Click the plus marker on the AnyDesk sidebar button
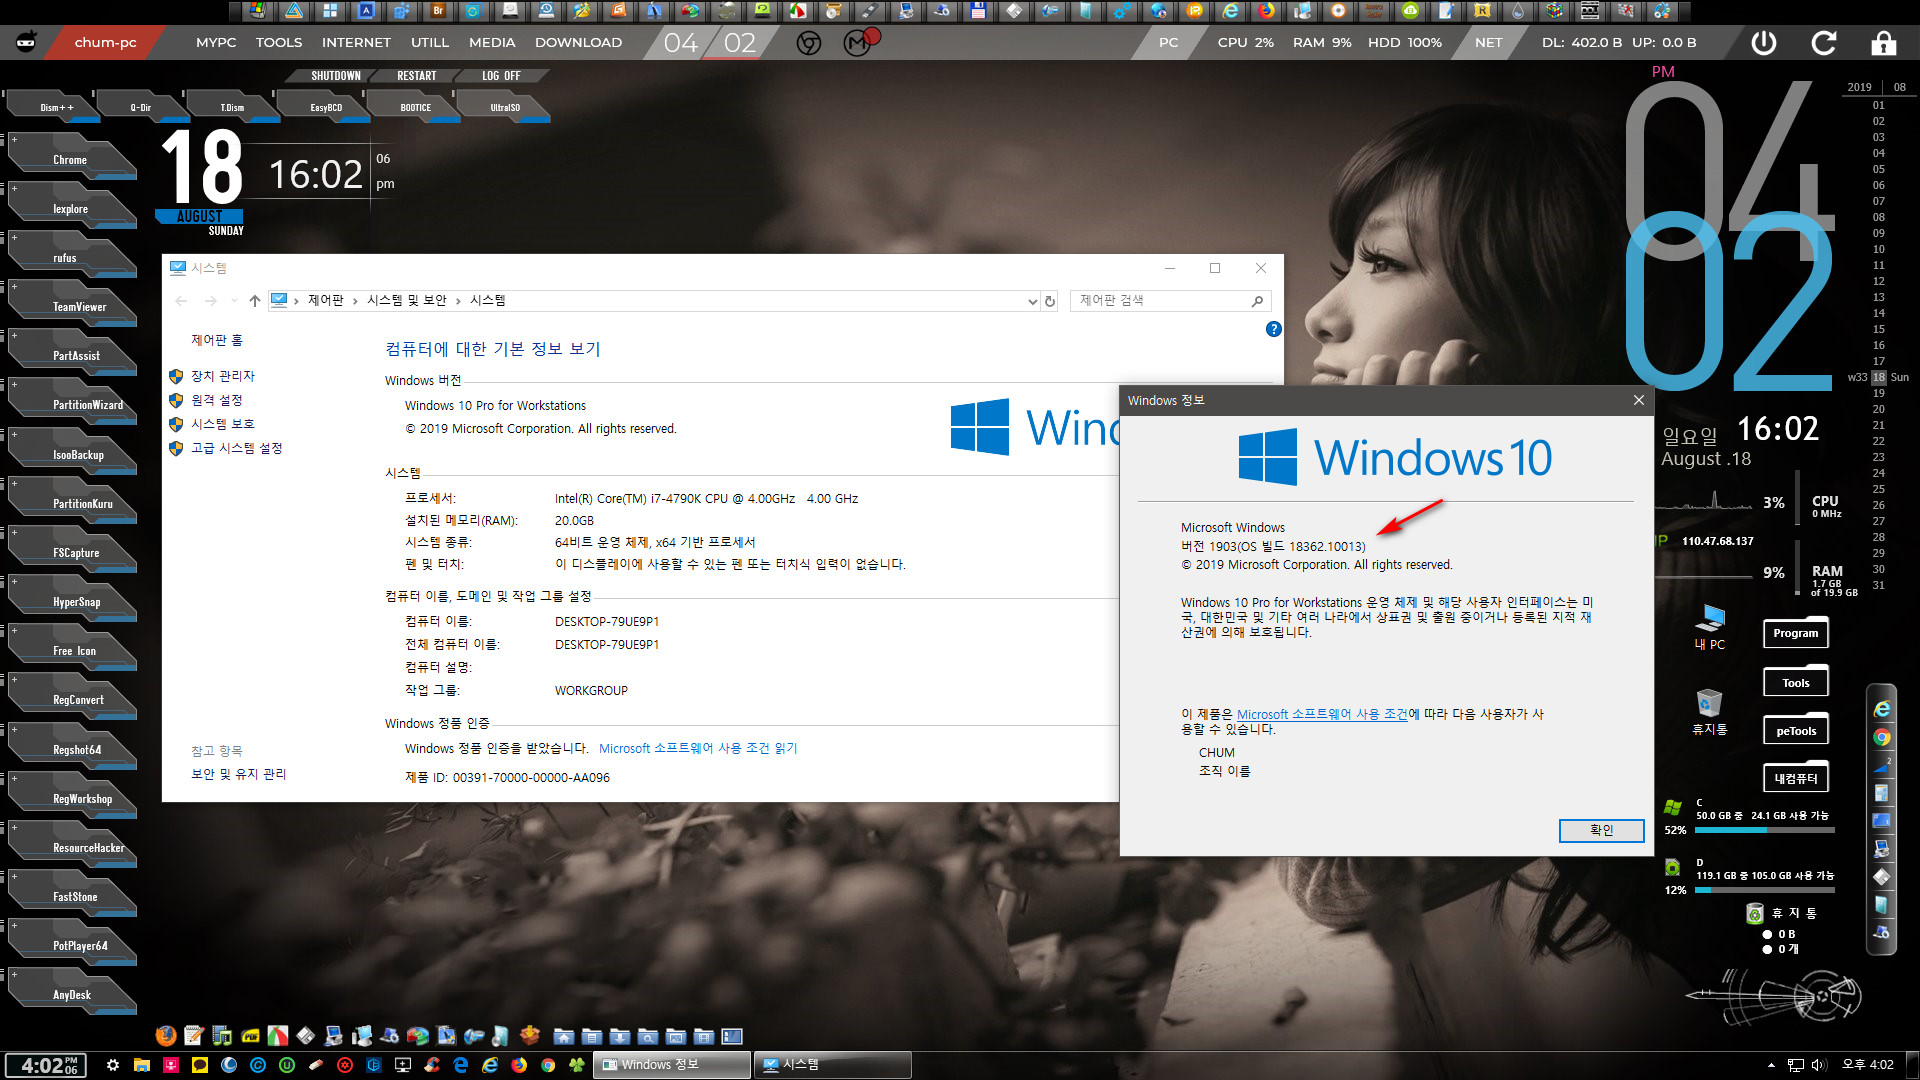The height and width of the screenshot is (1080, 1920). pos(14,974)
